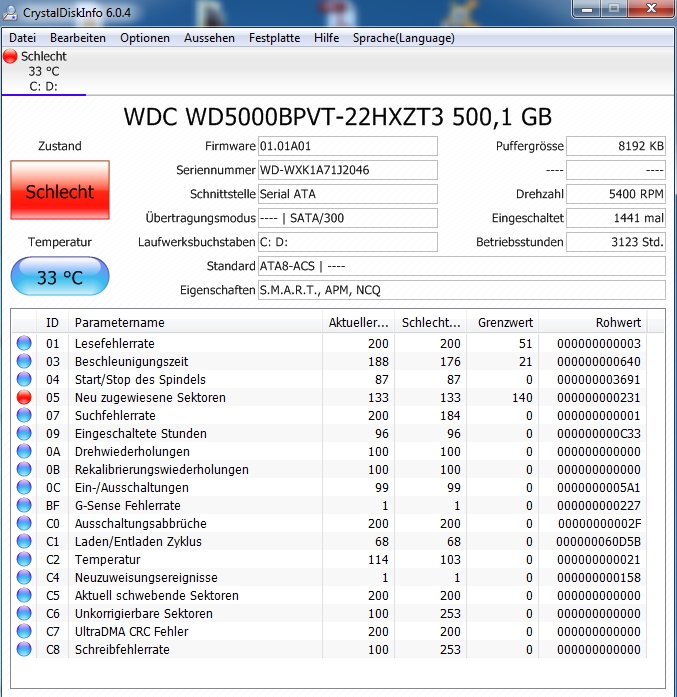
Task: Click the CrystalDiskInfo title bar app icon
Action: point(11,12)
